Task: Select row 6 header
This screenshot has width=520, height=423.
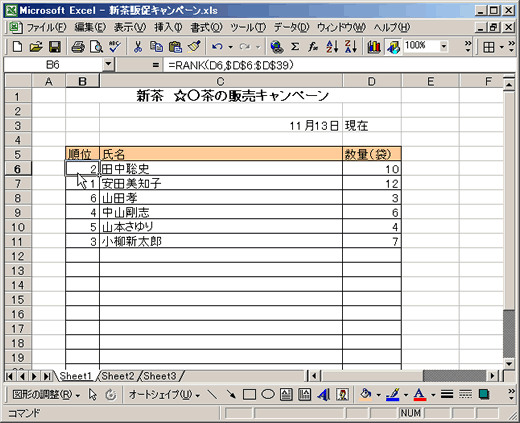Action: [18, 169]
